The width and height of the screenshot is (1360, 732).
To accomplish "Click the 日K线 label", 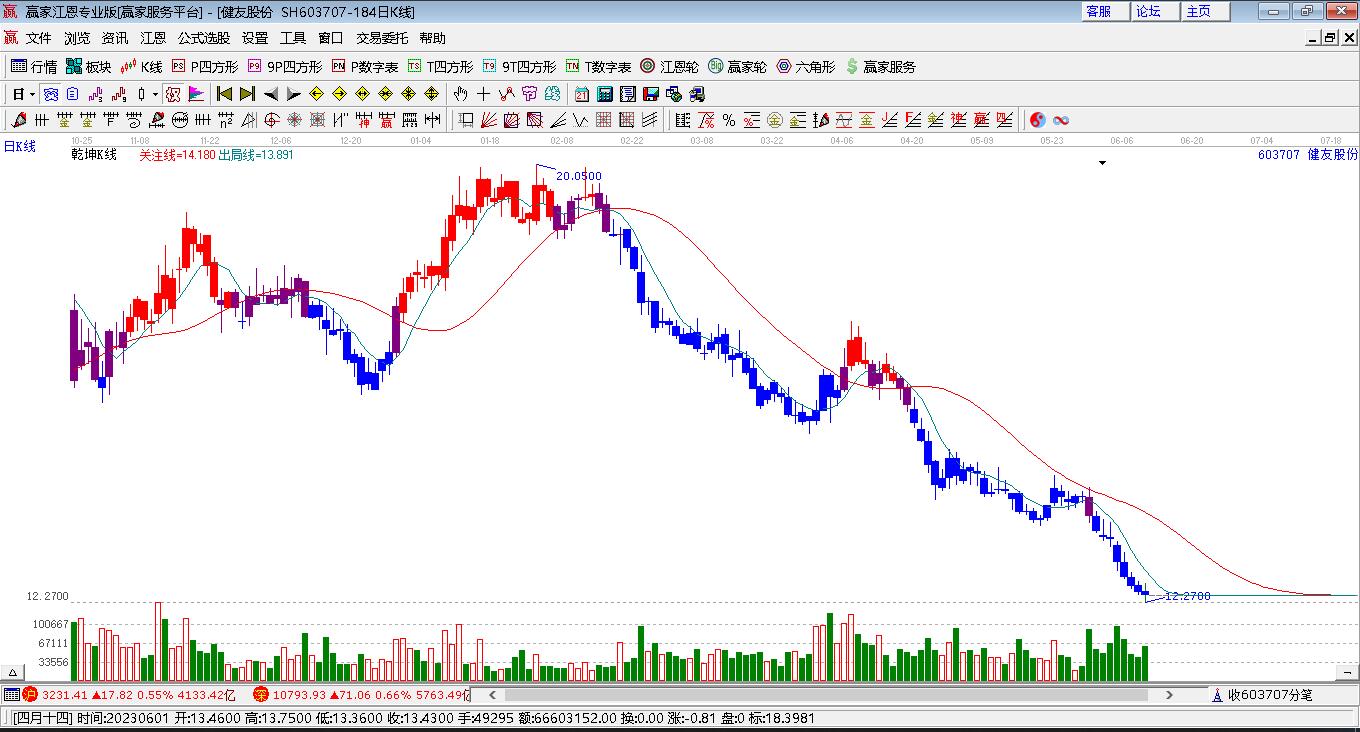I will pyautogui.click(x=20, y=147).
